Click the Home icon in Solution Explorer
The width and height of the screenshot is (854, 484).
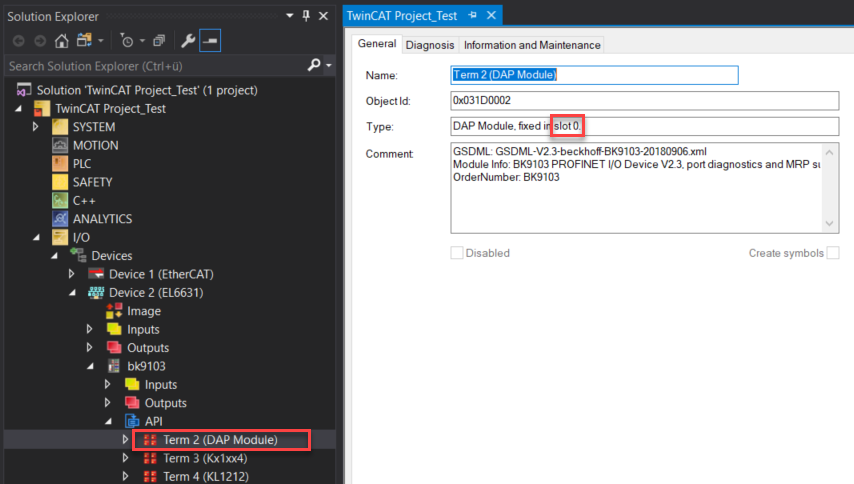[62, 41]
